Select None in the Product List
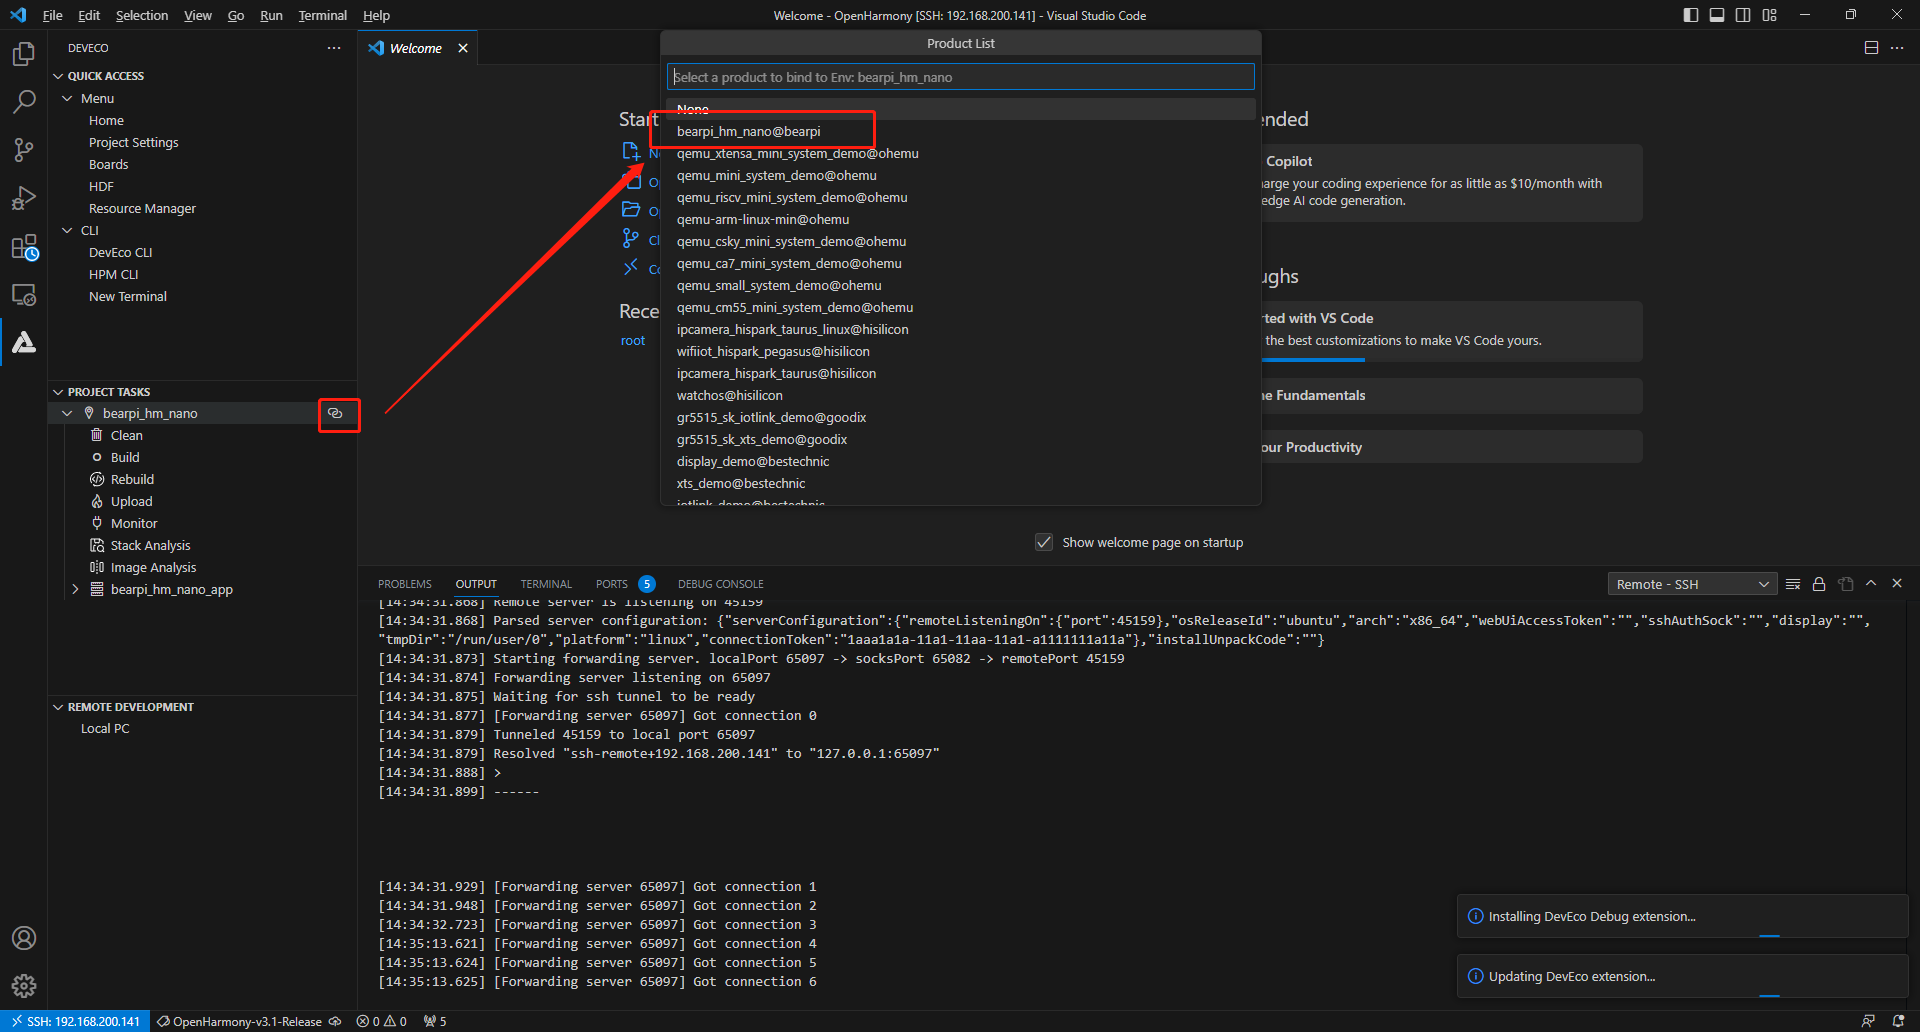The height and width of the screenshot is (1032, 1920). coord(960,109)
